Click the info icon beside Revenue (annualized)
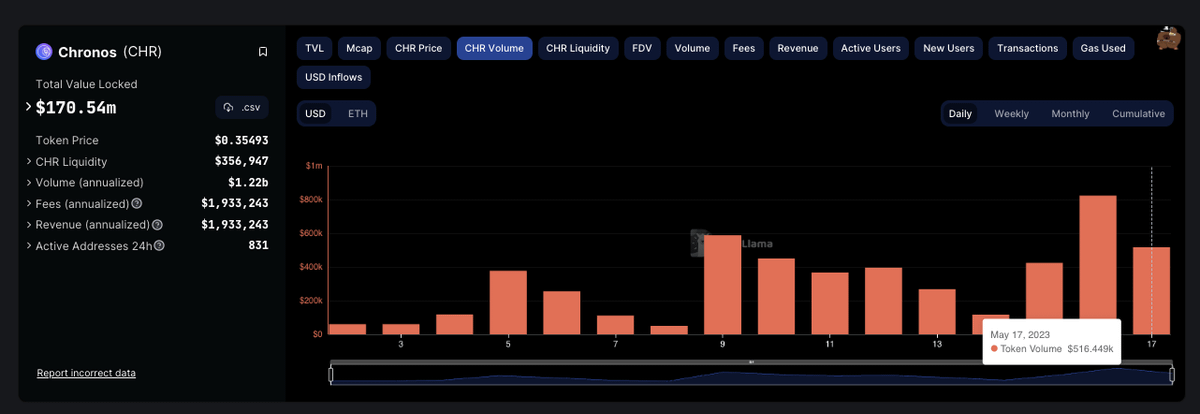Screen dimensions: 1200x414 157,225
